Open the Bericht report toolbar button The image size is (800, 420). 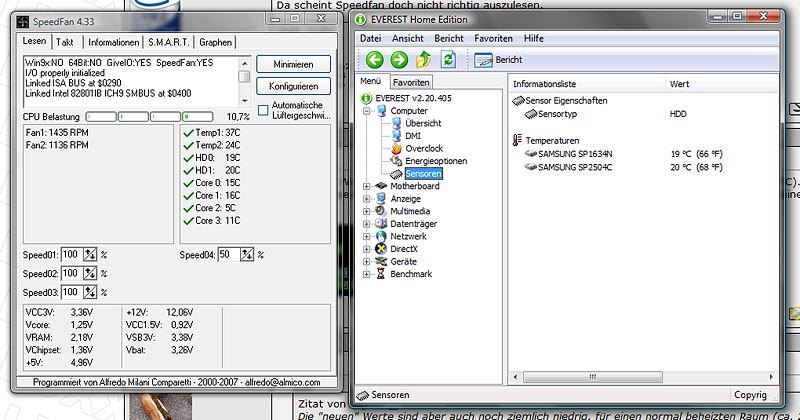[498, 60]
